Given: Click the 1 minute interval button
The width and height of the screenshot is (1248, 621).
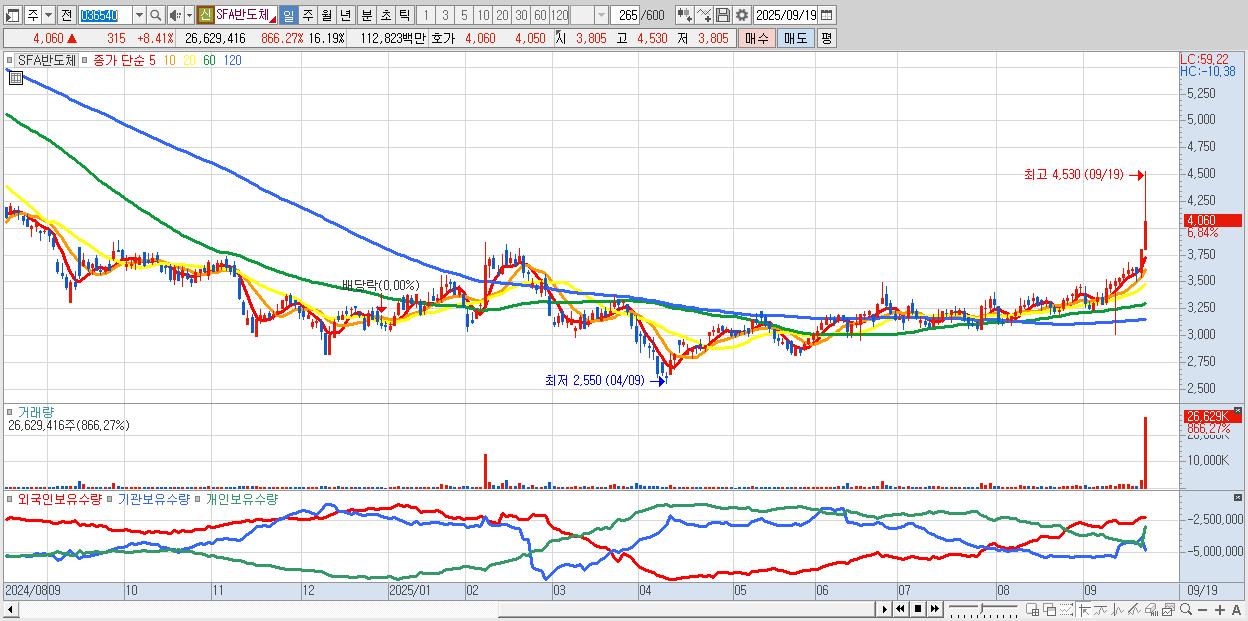Looking at the screenshot, I should point(425,15).
